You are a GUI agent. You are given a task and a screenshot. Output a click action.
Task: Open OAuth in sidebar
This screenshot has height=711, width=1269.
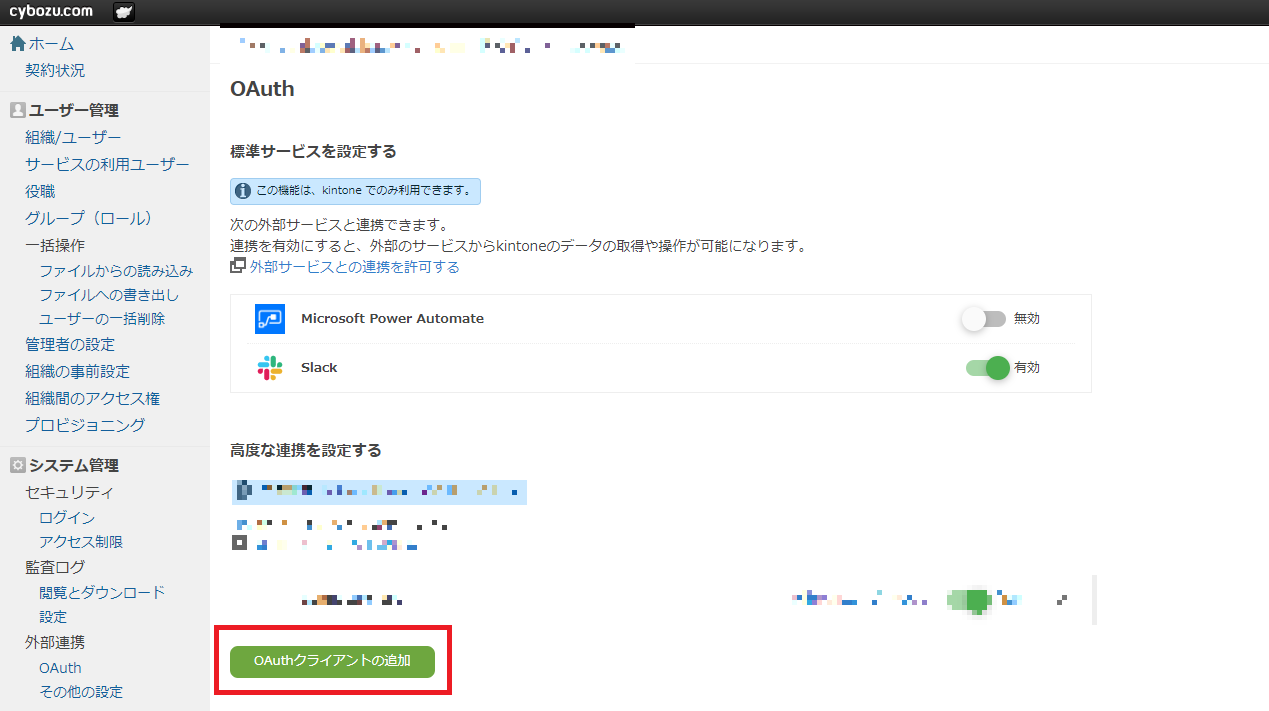point(60,668)
